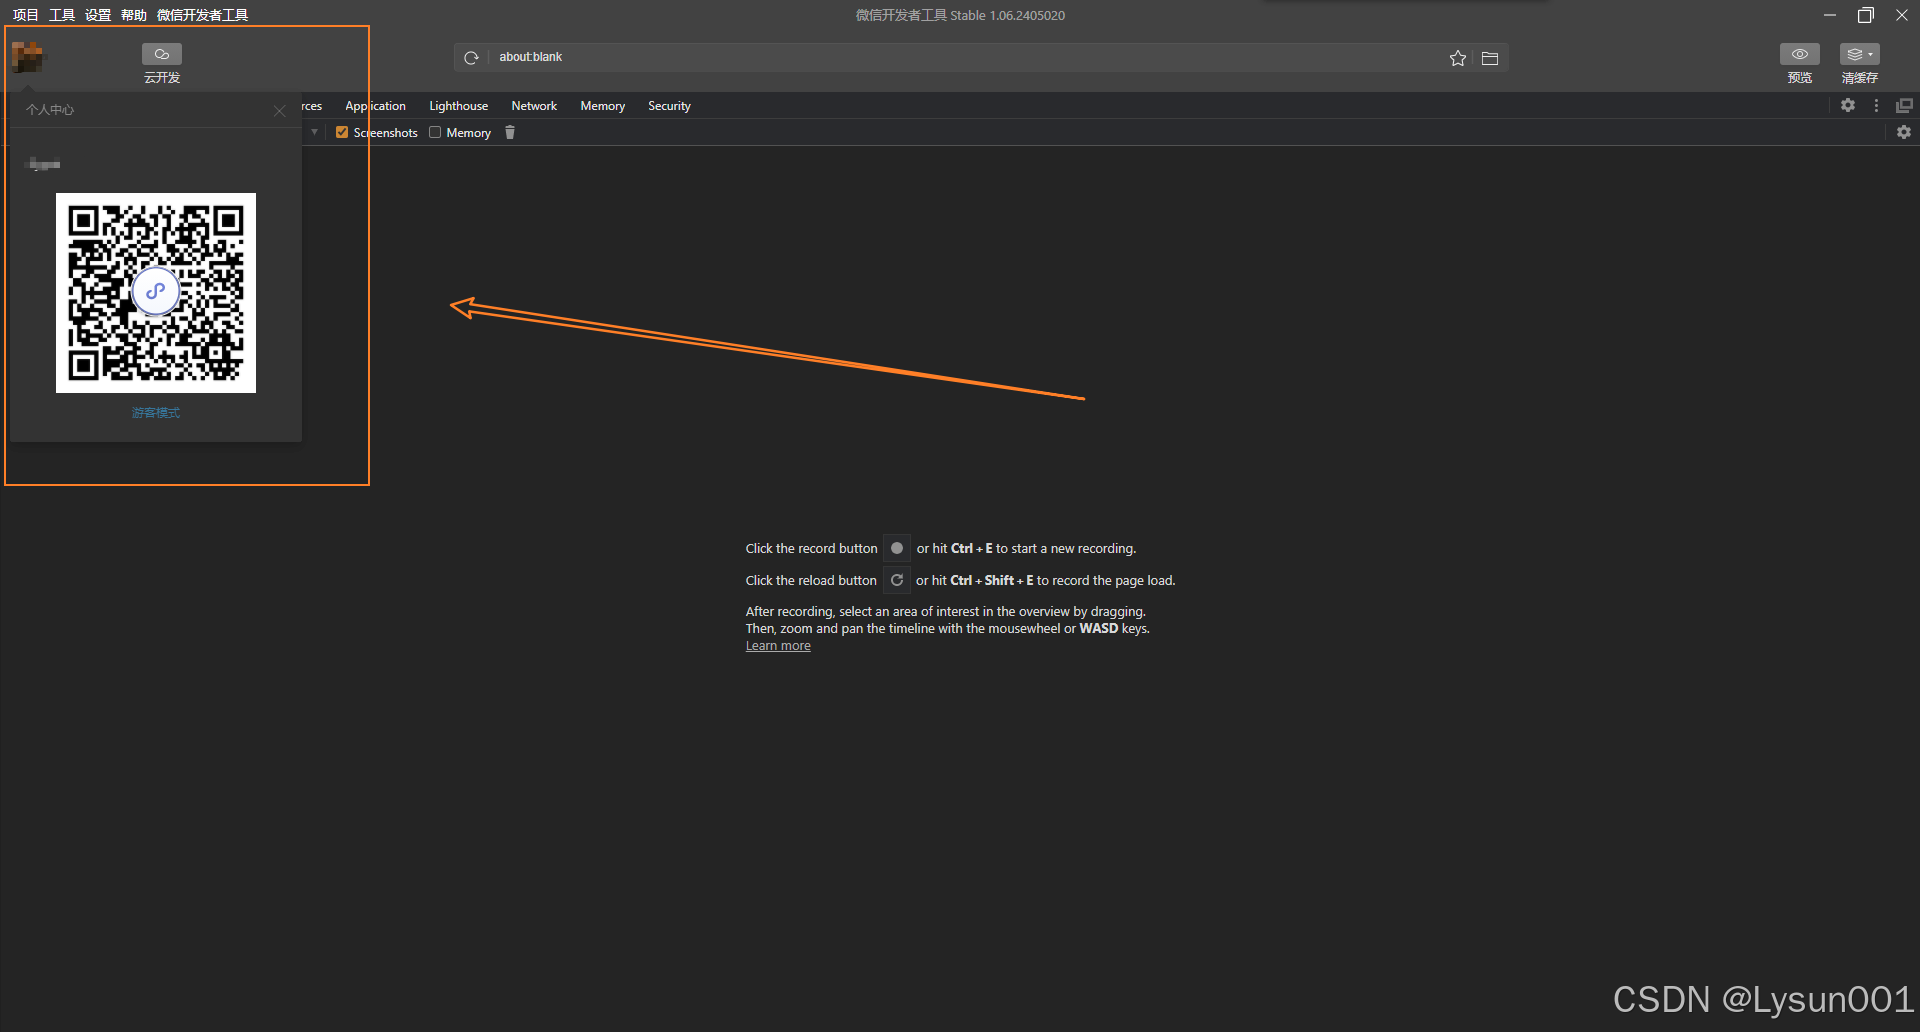
Task: Click the trash collect garbage icon
Action: pyautogui.click(x=510, y=132)
